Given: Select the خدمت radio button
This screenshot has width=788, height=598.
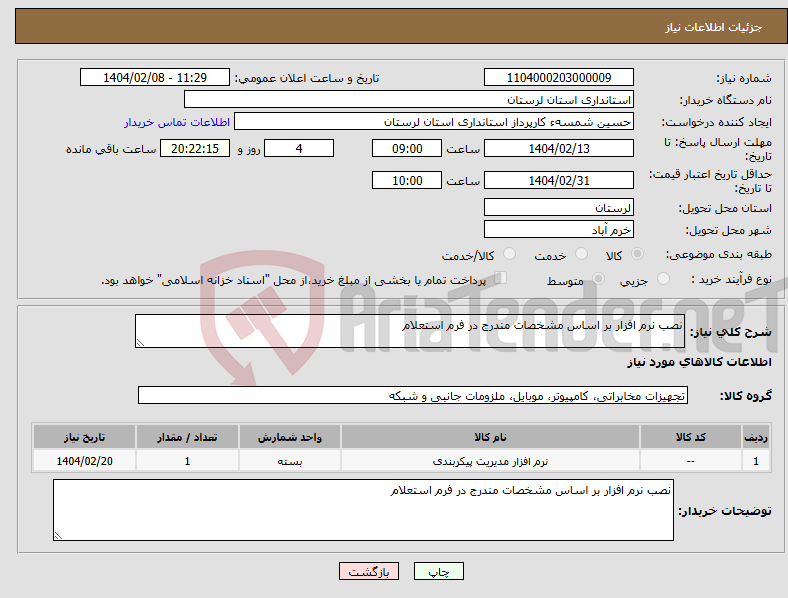Looking at the screenshot, I should [581, 254].
